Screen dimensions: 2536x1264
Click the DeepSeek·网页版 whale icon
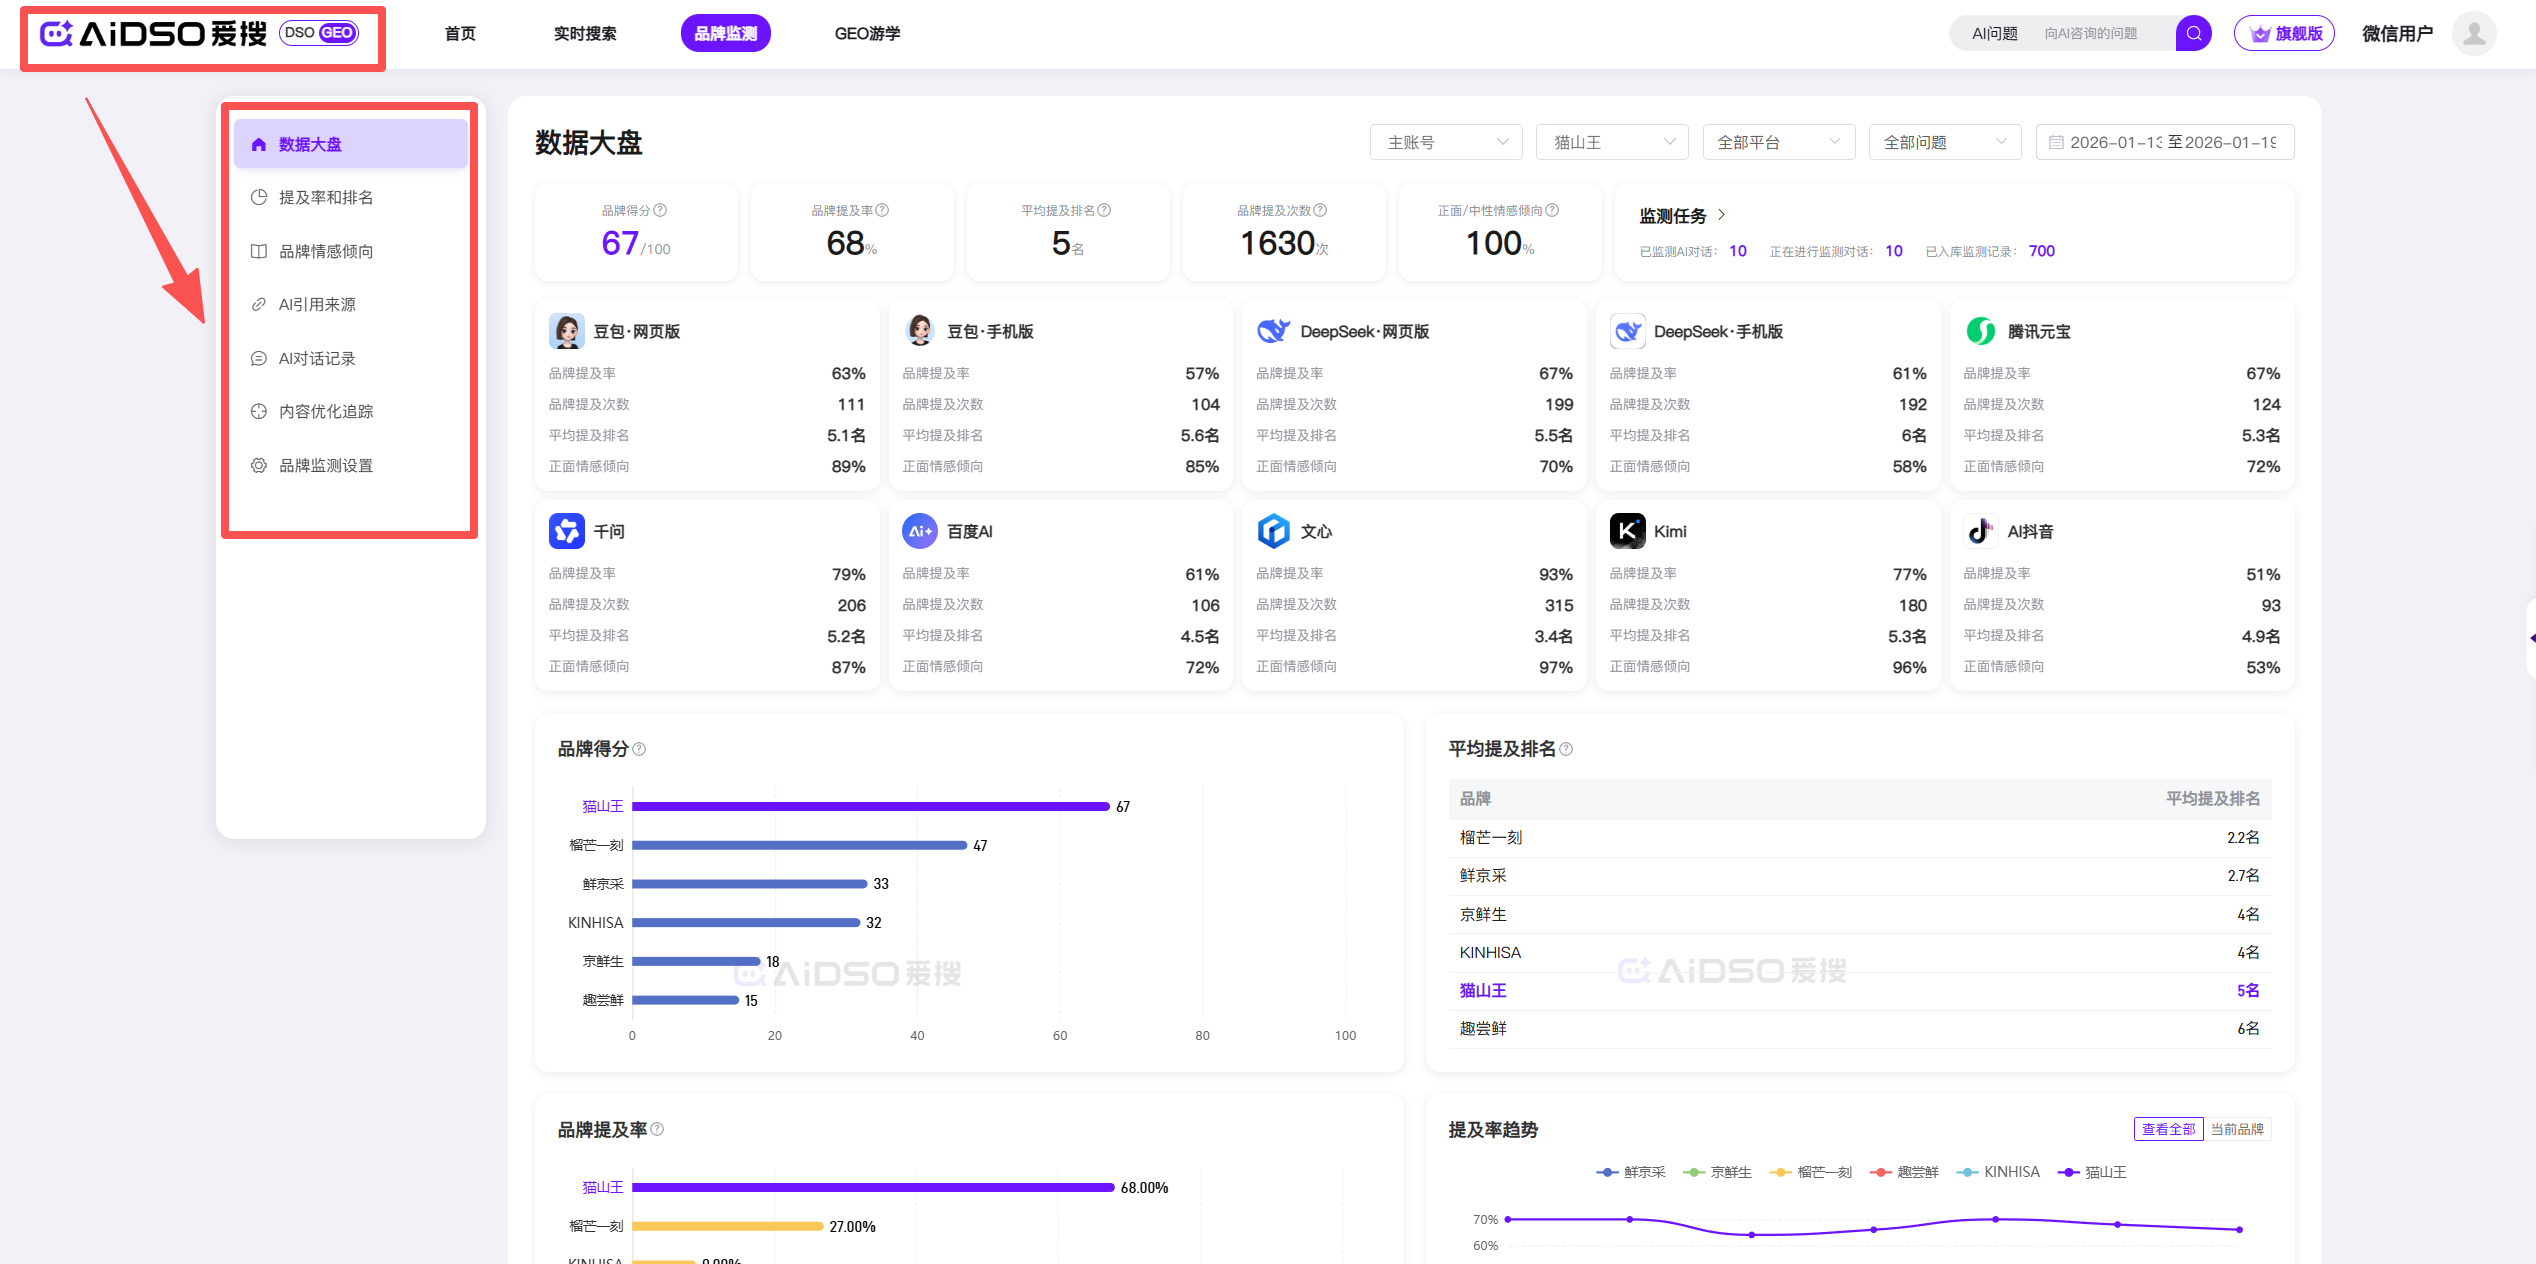(1273, 331)
